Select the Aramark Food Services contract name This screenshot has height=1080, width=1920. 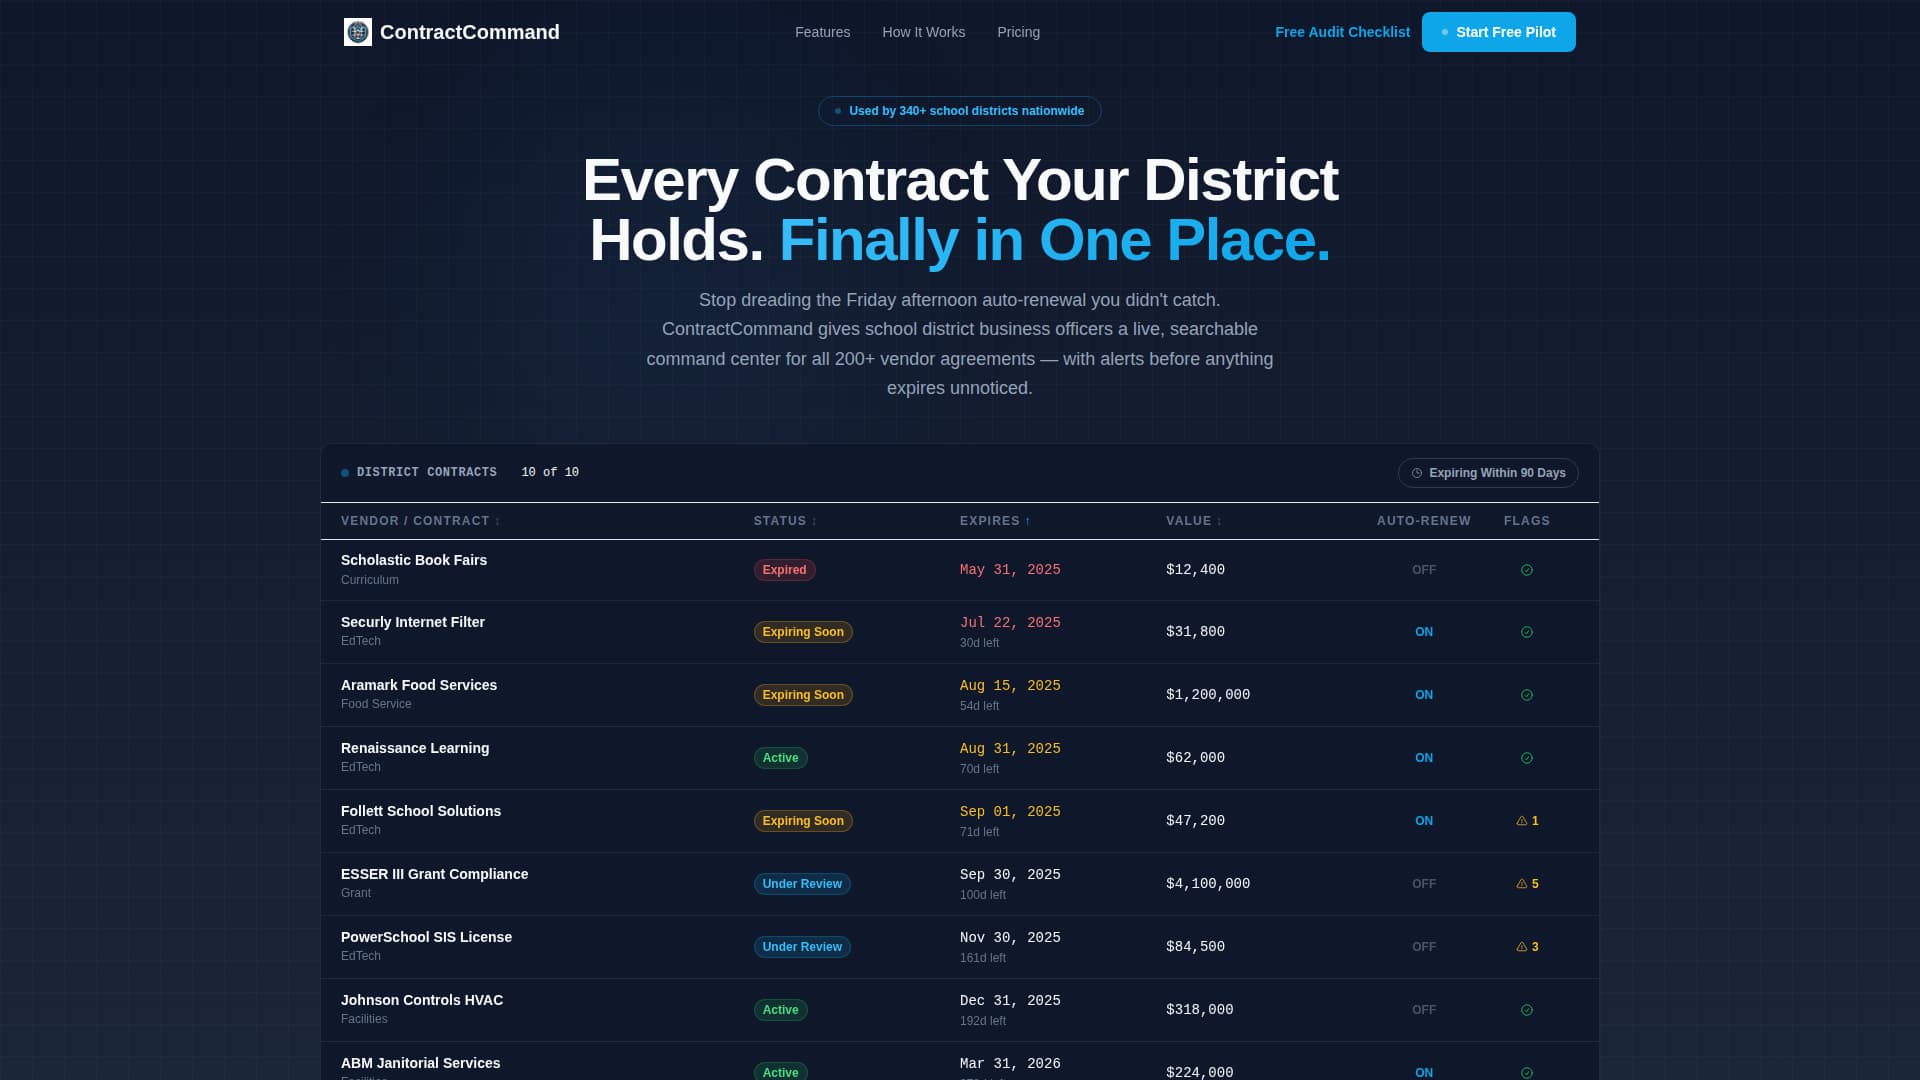[x=419, y=685]
